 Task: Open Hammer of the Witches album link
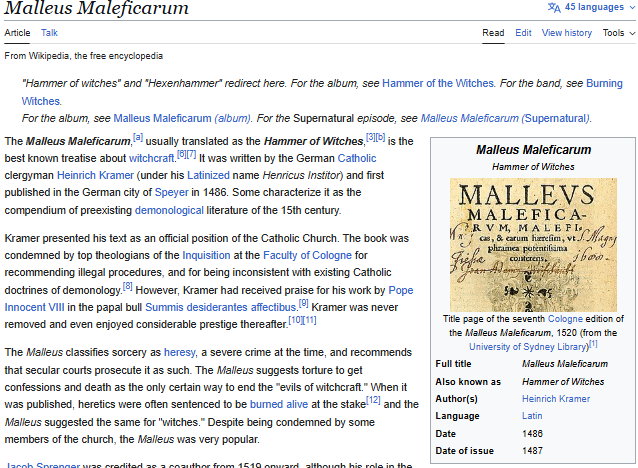click(x=438, y=83)
